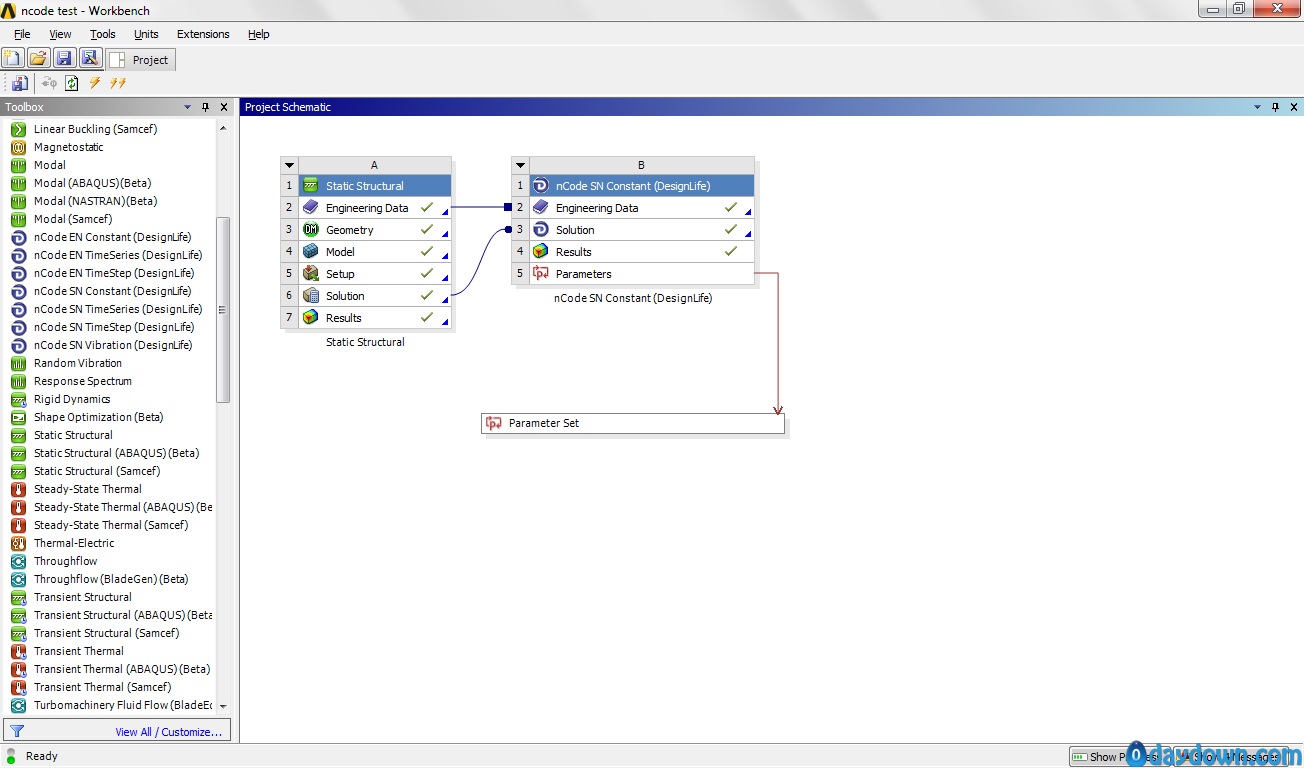The height and width of the screenshot is (768, 1304).
Task: Close the Toolbox panel
Action: [x=225, y=107]
